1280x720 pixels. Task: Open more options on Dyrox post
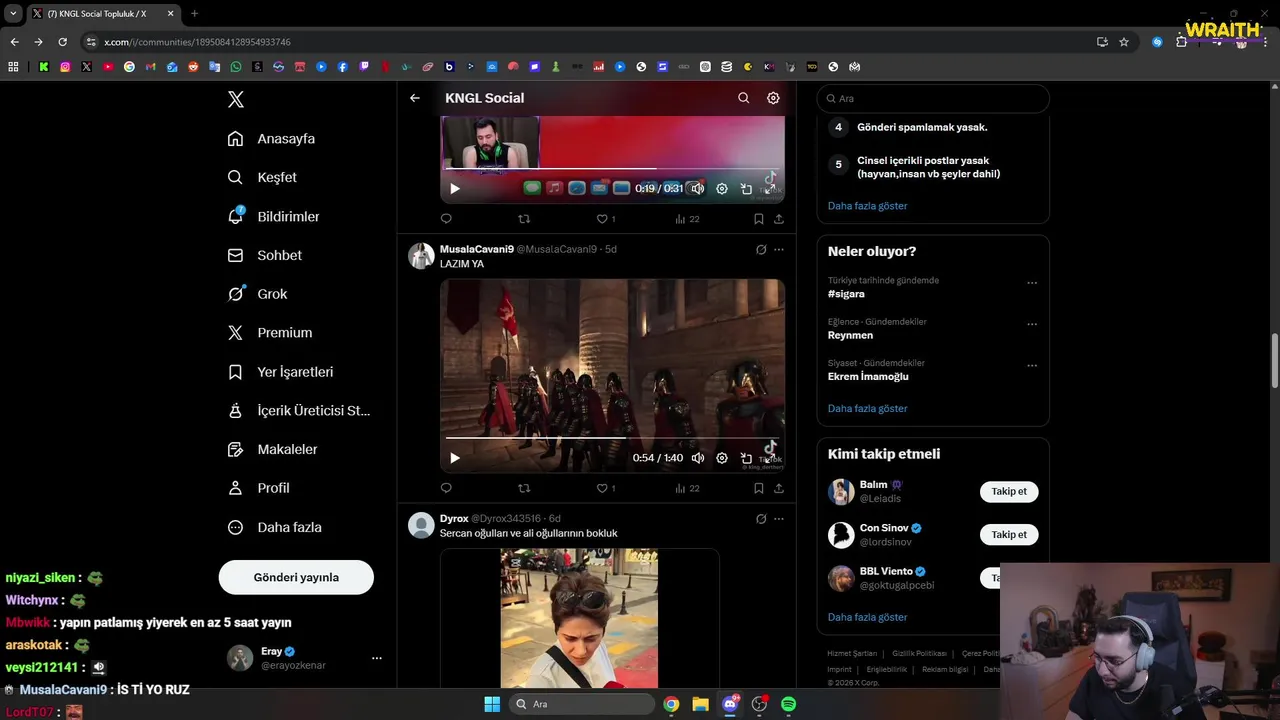(x=779, y=519)
